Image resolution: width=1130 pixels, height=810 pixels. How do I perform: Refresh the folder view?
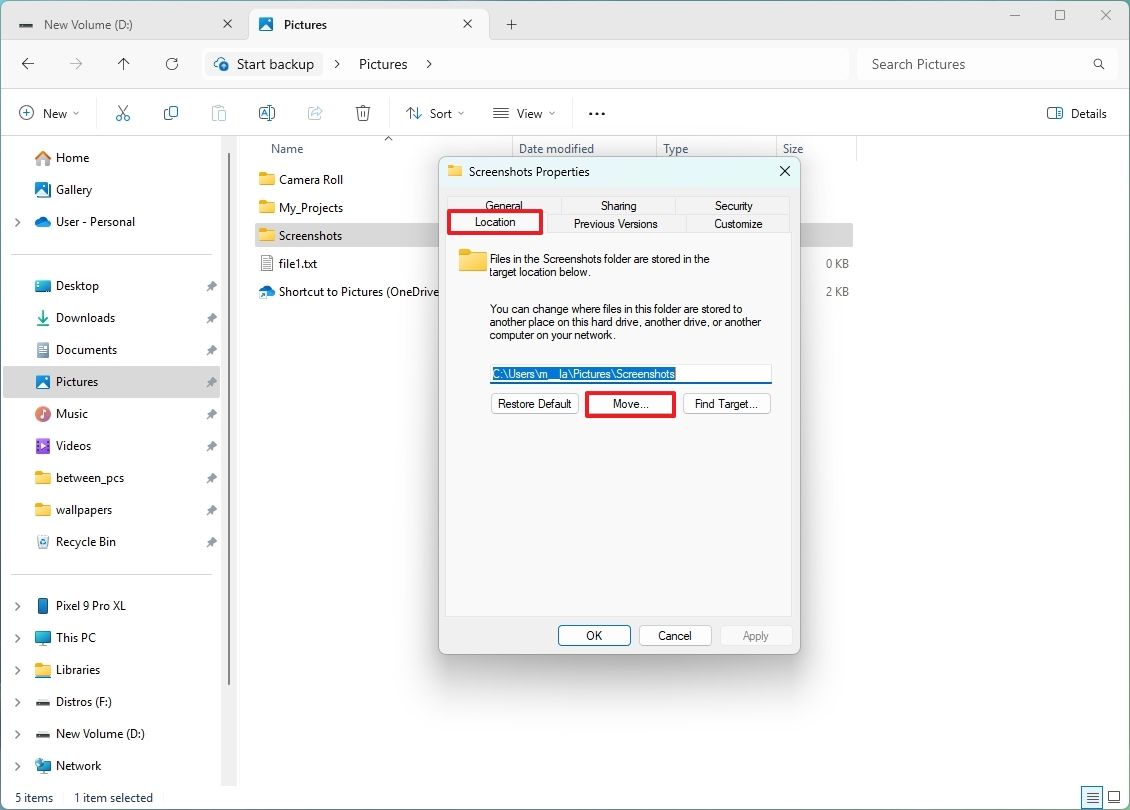tap(170, 64)
